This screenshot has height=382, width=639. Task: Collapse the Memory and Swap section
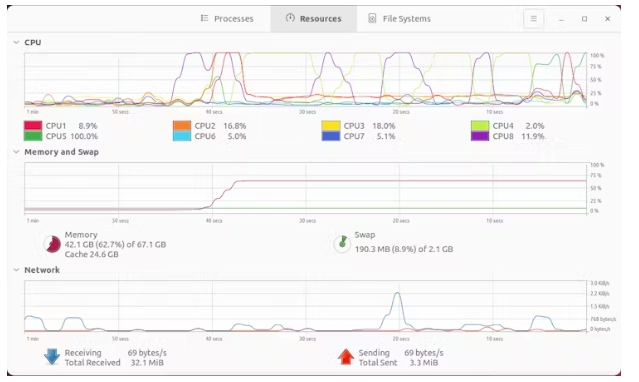coord(16,152)
